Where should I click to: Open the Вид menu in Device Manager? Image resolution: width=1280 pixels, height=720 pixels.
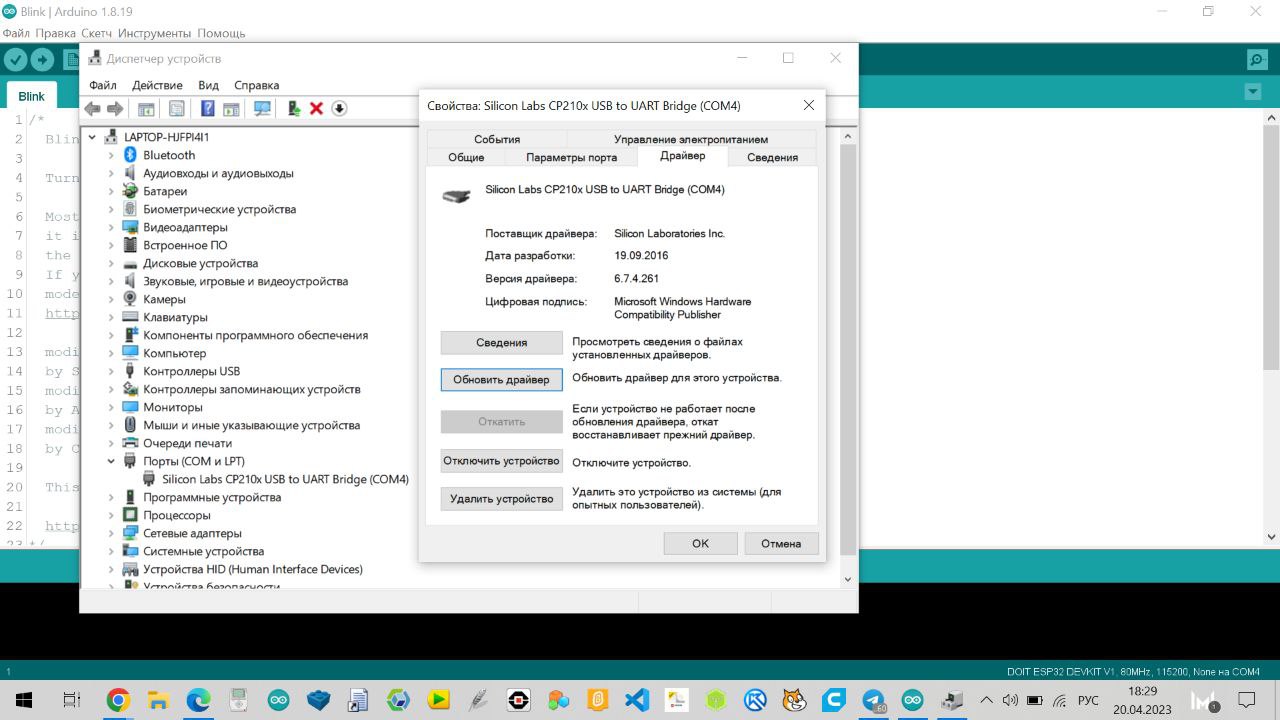(x=208, y=85)
